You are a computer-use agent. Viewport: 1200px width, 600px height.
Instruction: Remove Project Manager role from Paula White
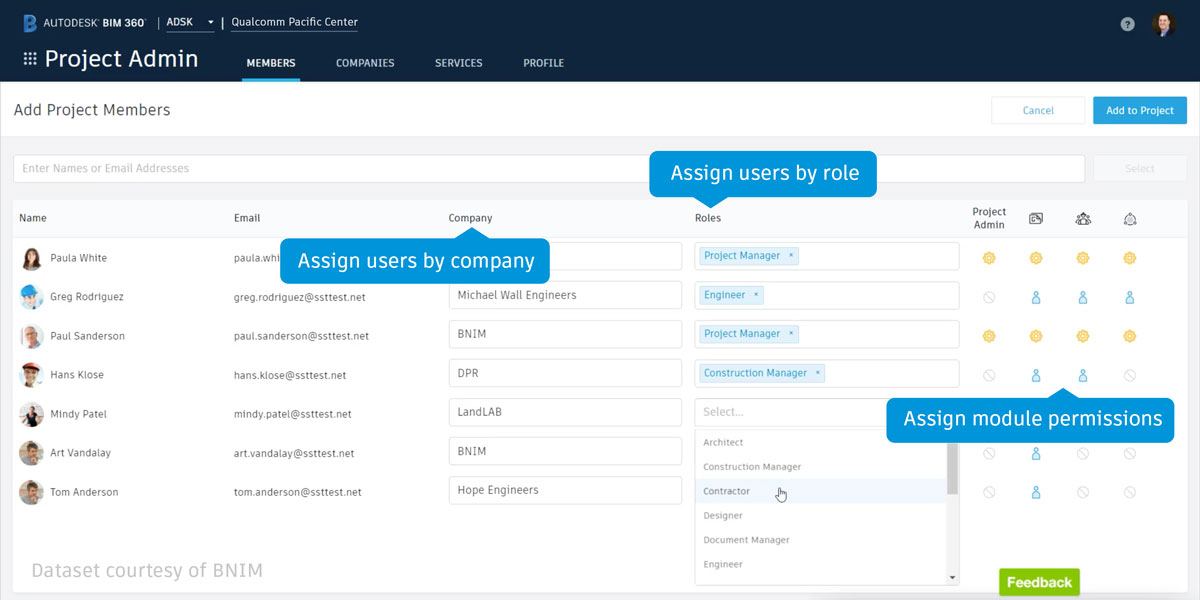(791, 256)
